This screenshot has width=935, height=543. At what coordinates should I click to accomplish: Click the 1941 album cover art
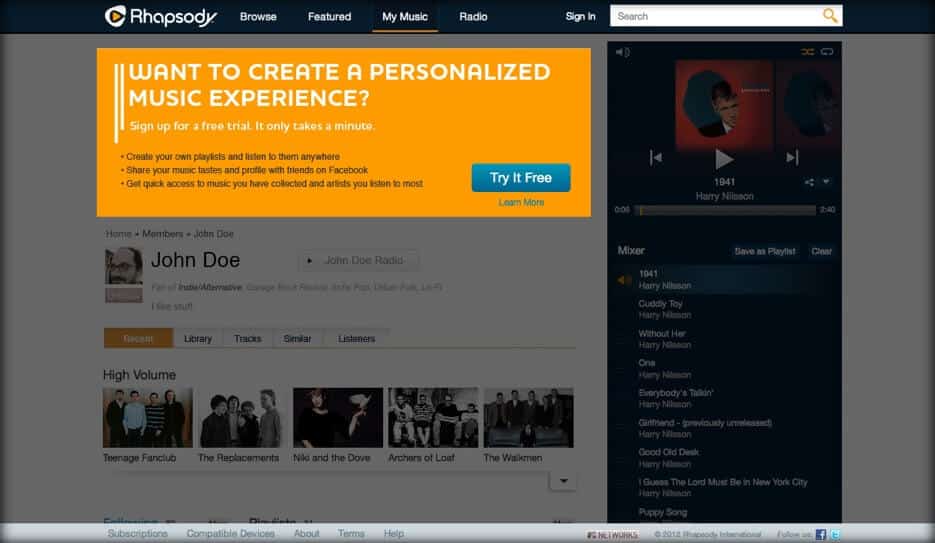(x=724, y=104)
